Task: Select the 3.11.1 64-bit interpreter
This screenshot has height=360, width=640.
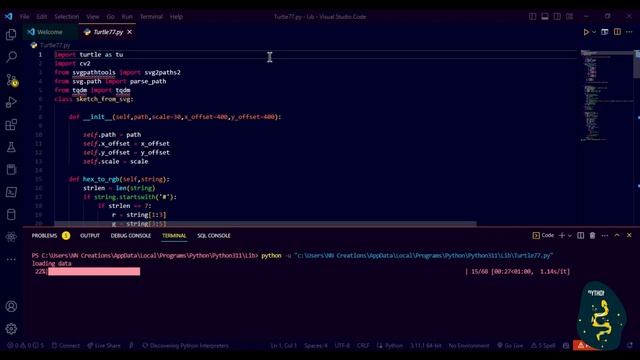Action: [x=426, y=346]
